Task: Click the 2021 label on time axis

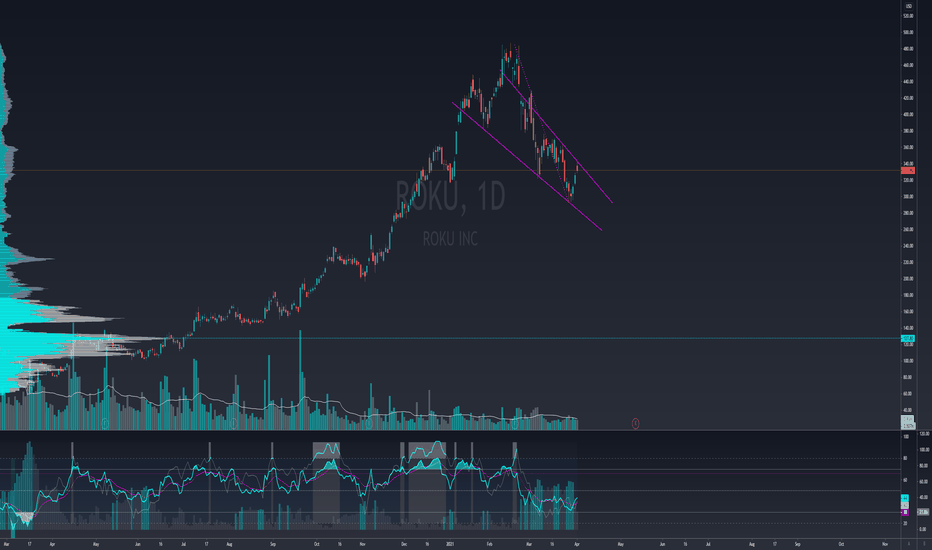Action: 450,543
